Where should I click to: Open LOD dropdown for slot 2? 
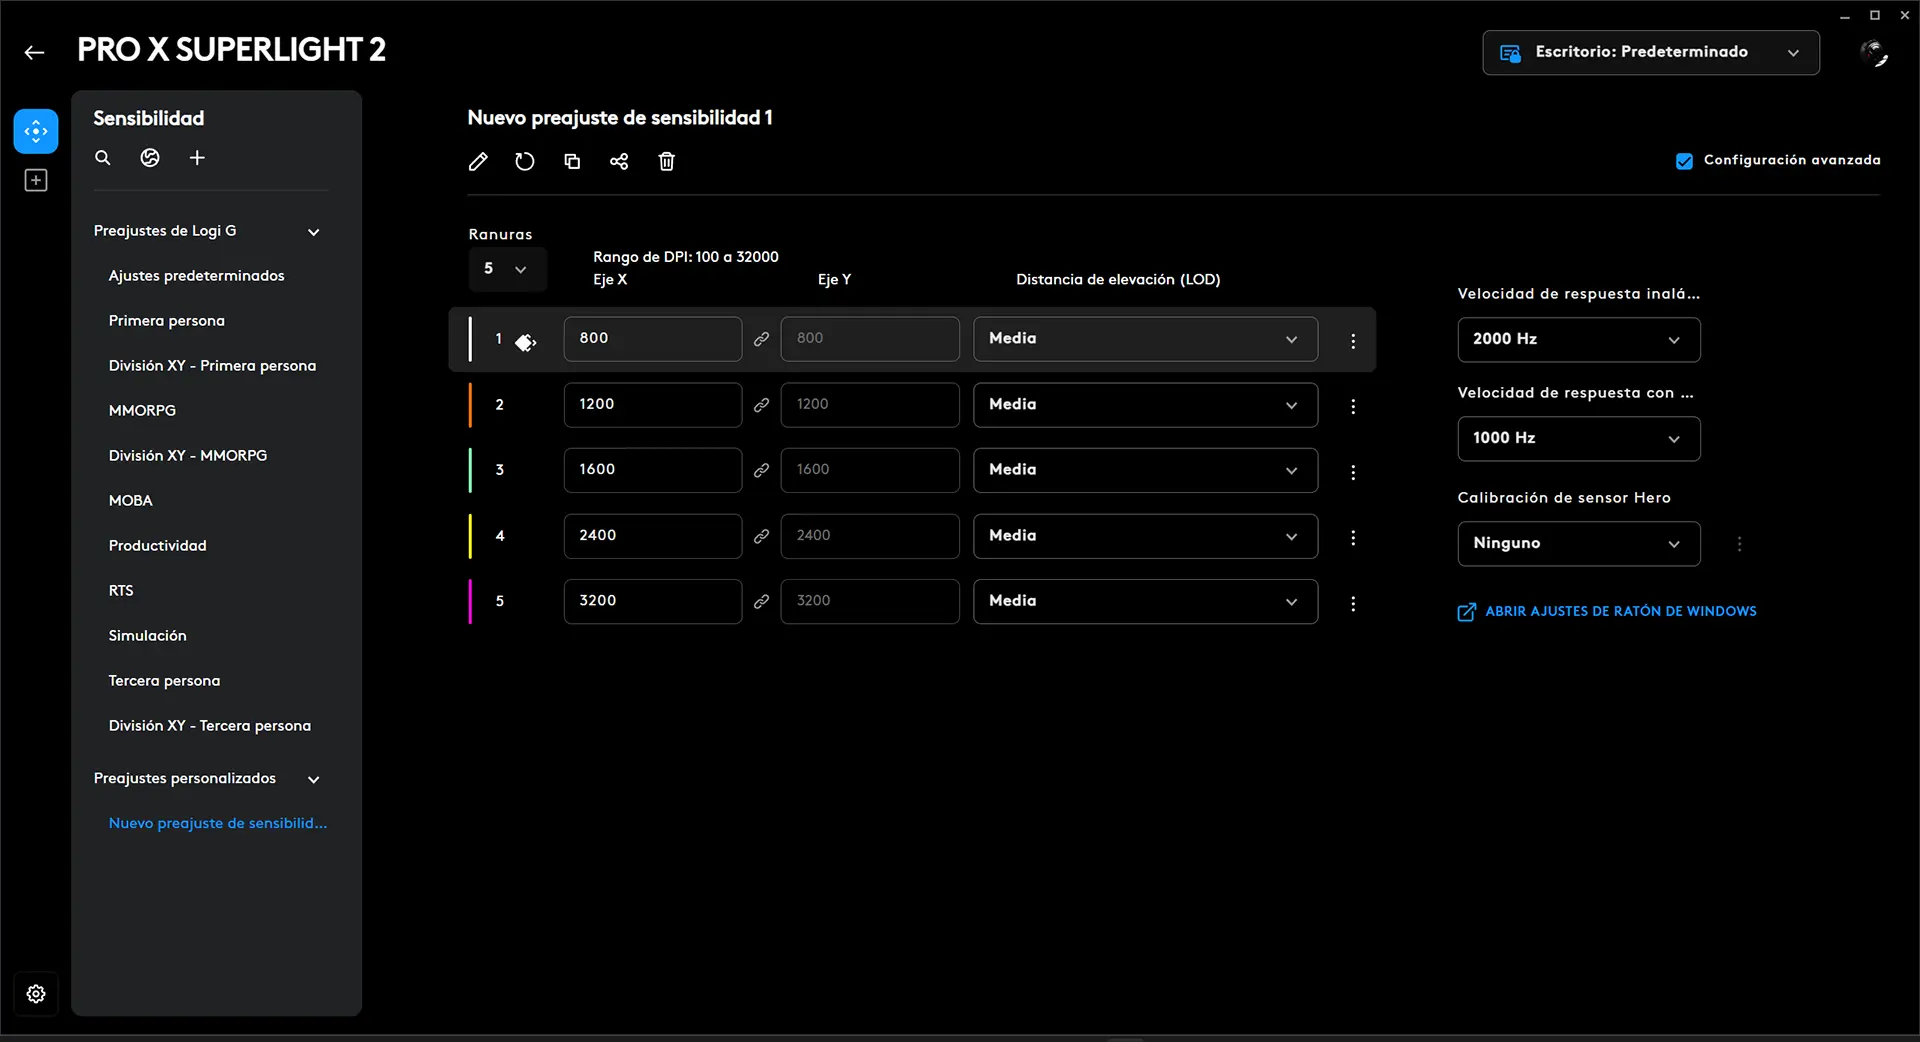tap(1146, 405)
